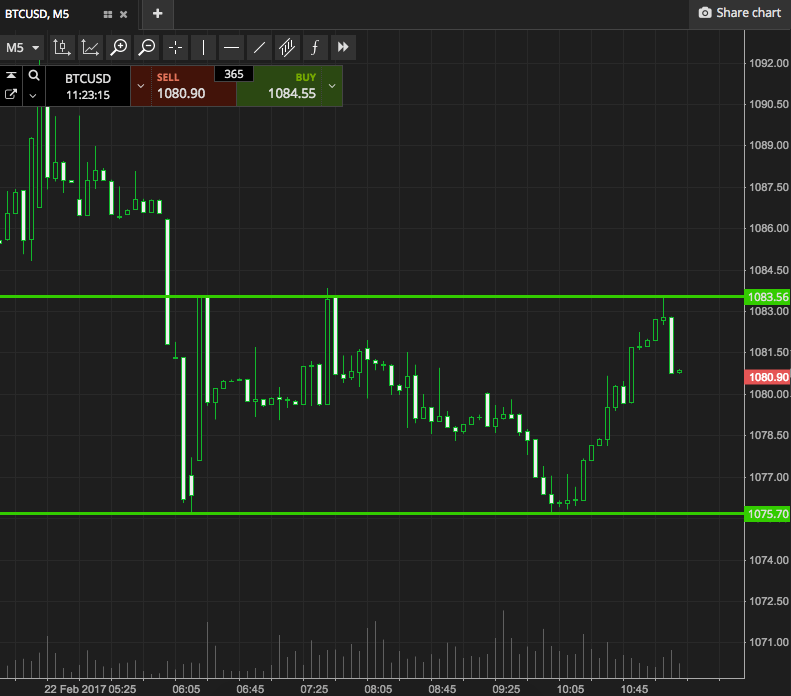
Task: Select the equidistant channel tool
Action: point(287,47)
